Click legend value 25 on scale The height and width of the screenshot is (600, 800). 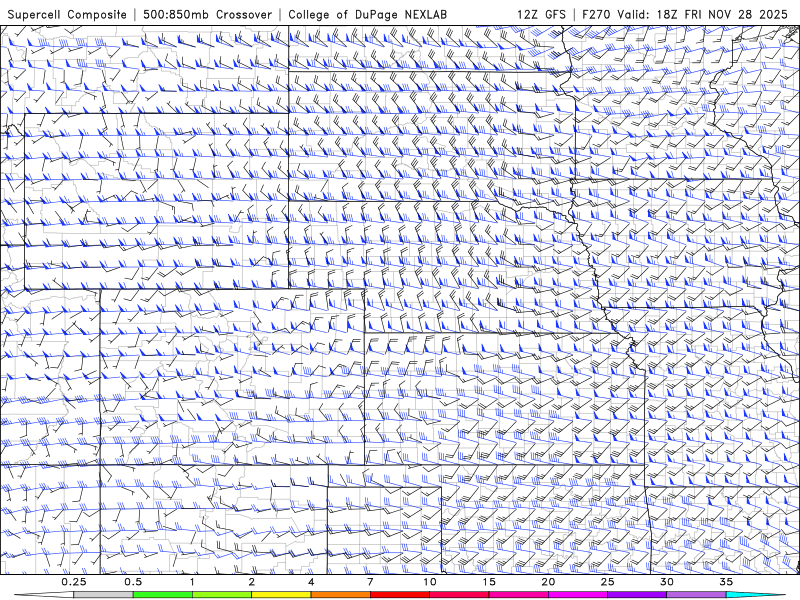point(607,582)
